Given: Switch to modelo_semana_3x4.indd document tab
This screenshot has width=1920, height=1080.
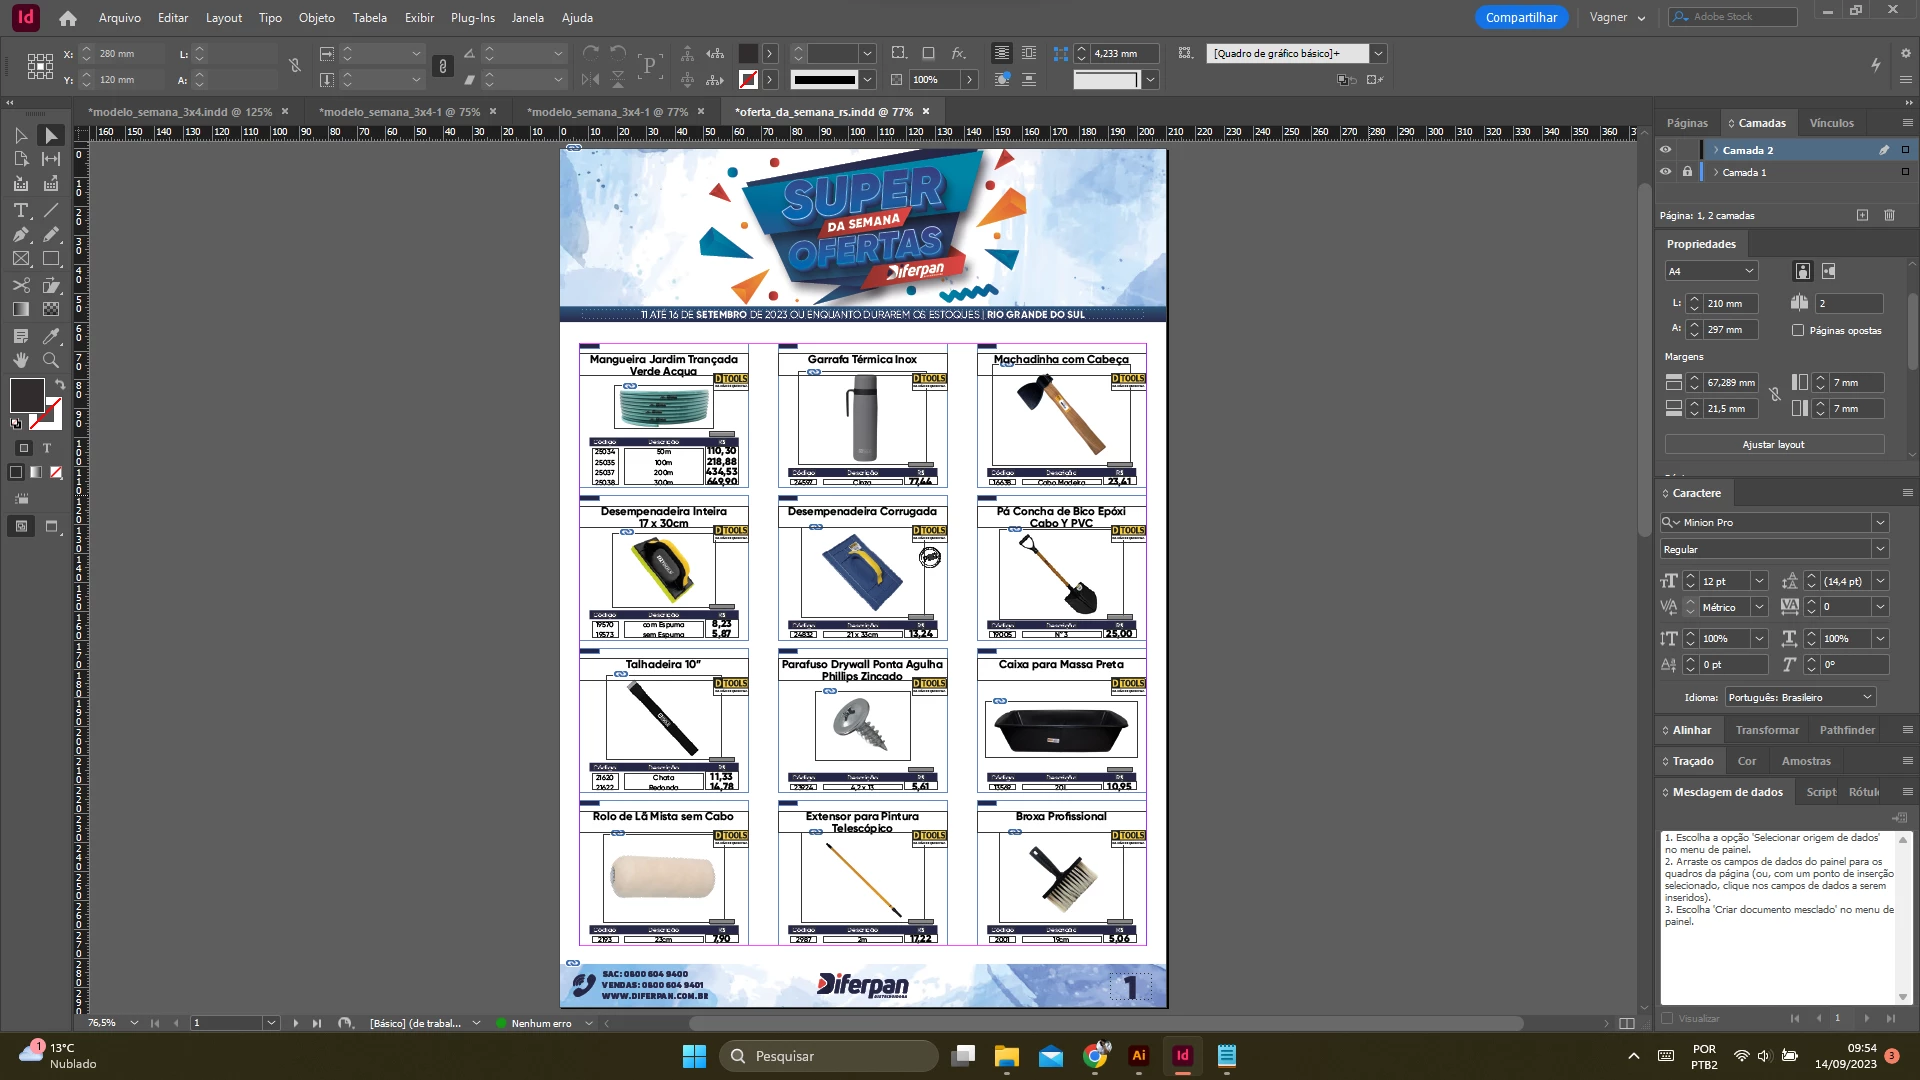Looking at the screenshot, I should pos(180,112).
